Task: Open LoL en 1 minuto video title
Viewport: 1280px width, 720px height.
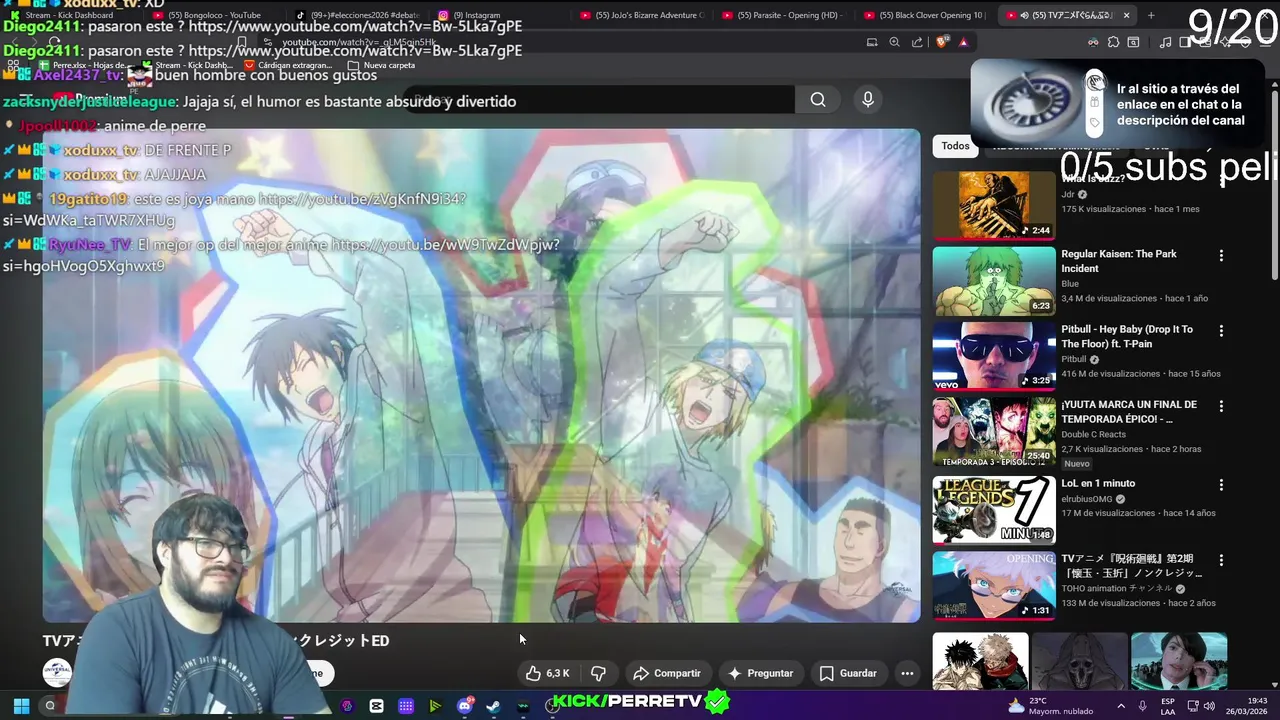Action: [1098, 484]
